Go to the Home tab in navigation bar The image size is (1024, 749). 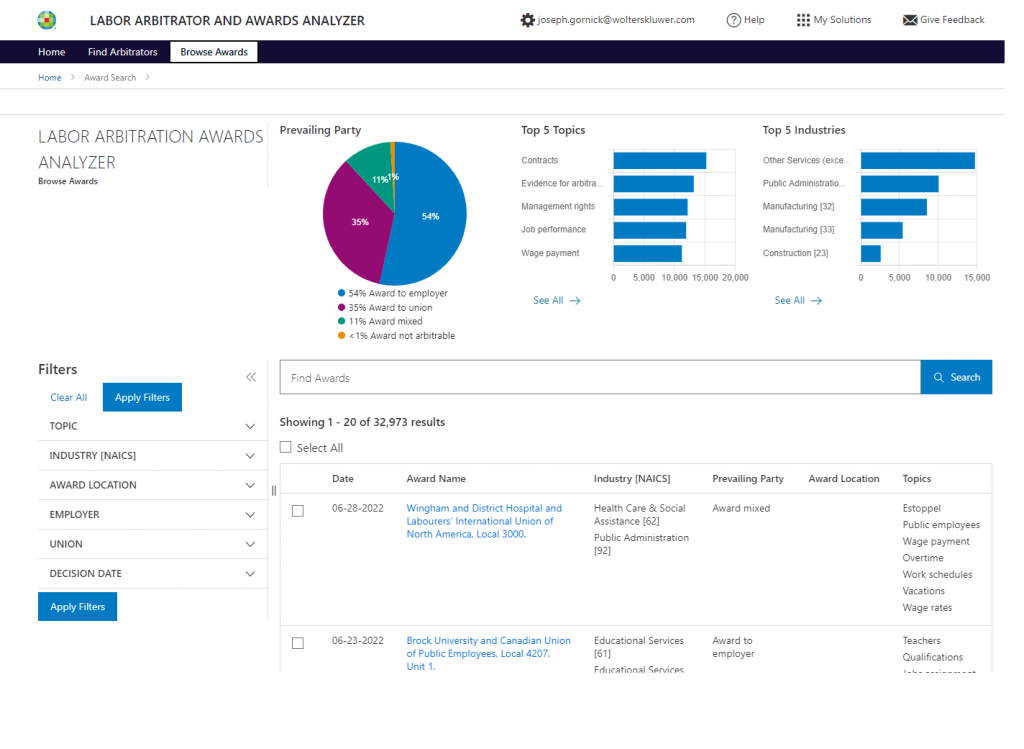point(52,52)
